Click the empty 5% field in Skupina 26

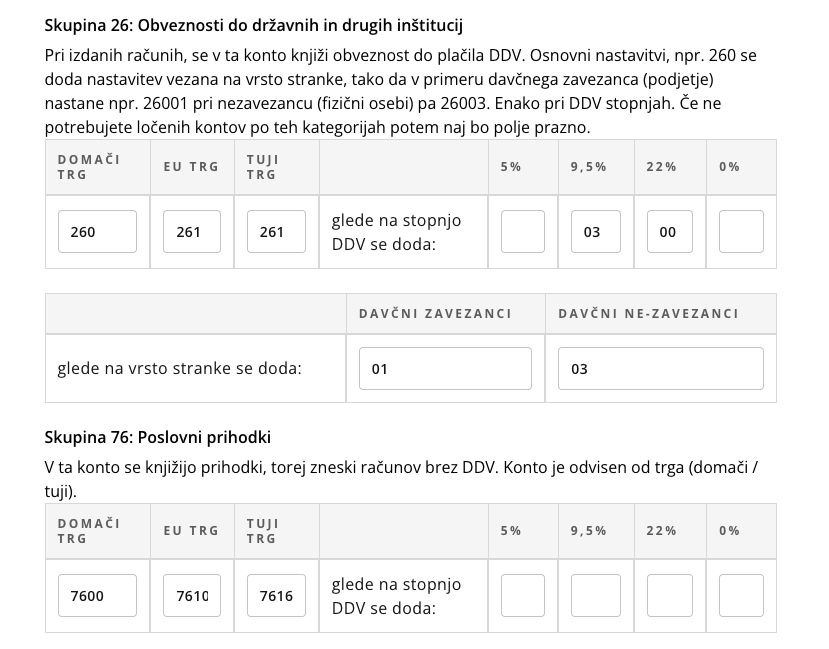coord(523,232)
